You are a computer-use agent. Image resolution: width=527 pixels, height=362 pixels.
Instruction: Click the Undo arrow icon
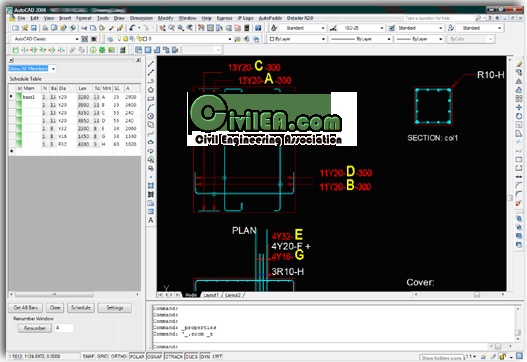[132, 28]
